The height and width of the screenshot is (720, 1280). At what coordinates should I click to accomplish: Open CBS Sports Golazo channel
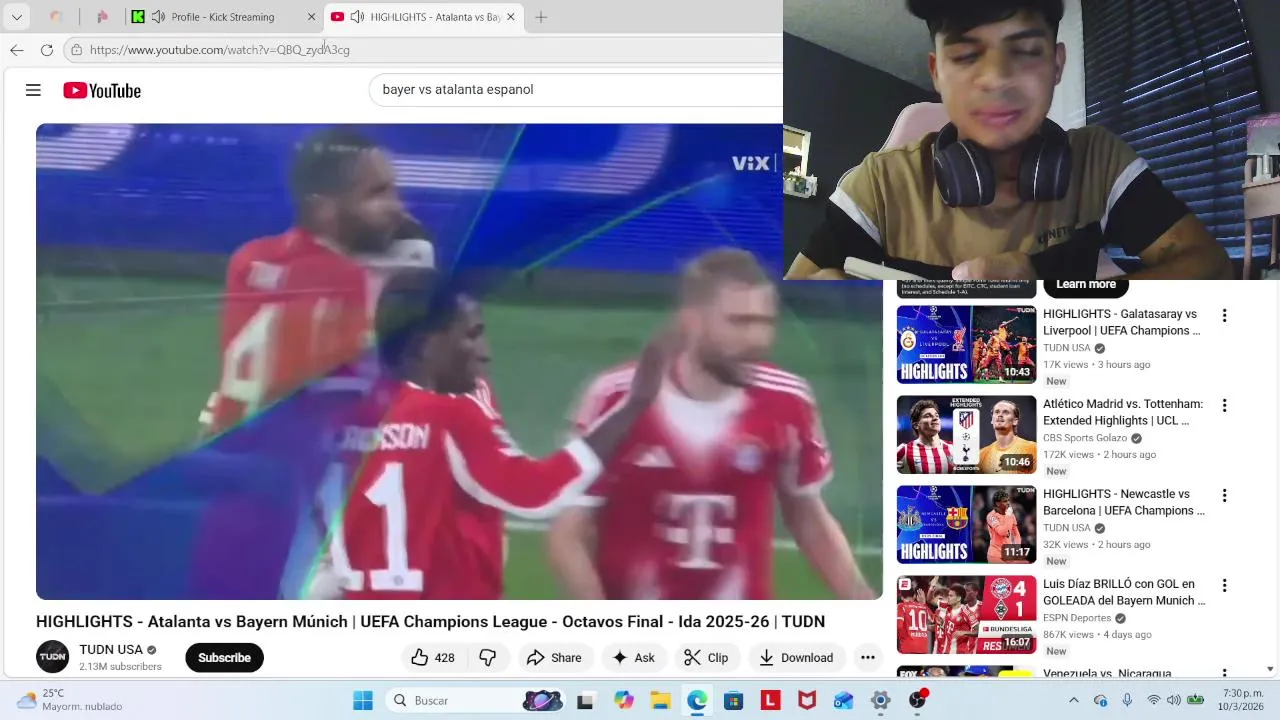(x=1085, y=438)
